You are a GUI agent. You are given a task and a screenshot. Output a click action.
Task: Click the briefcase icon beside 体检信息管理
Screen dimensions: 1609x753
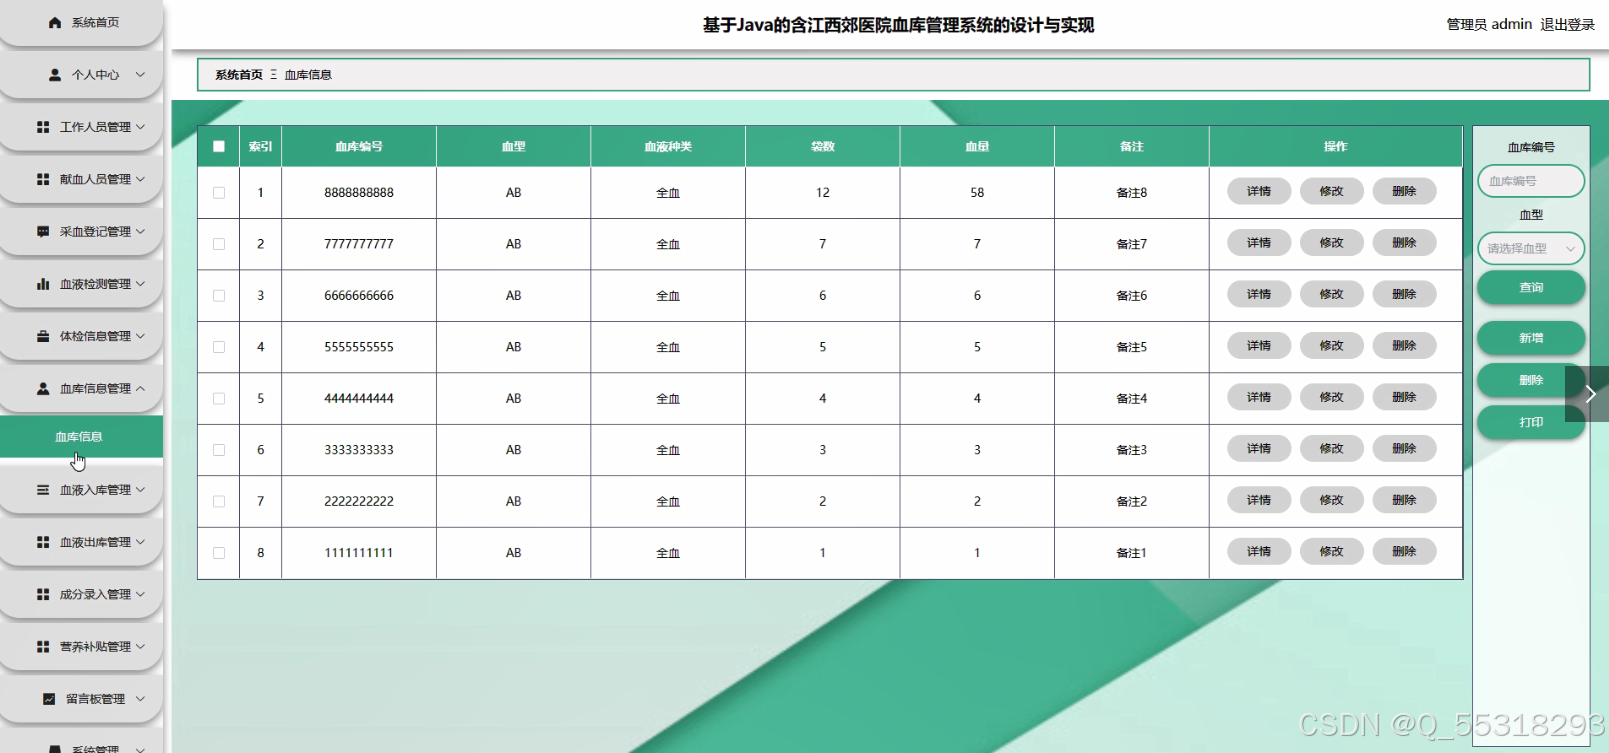pos(43,336)
